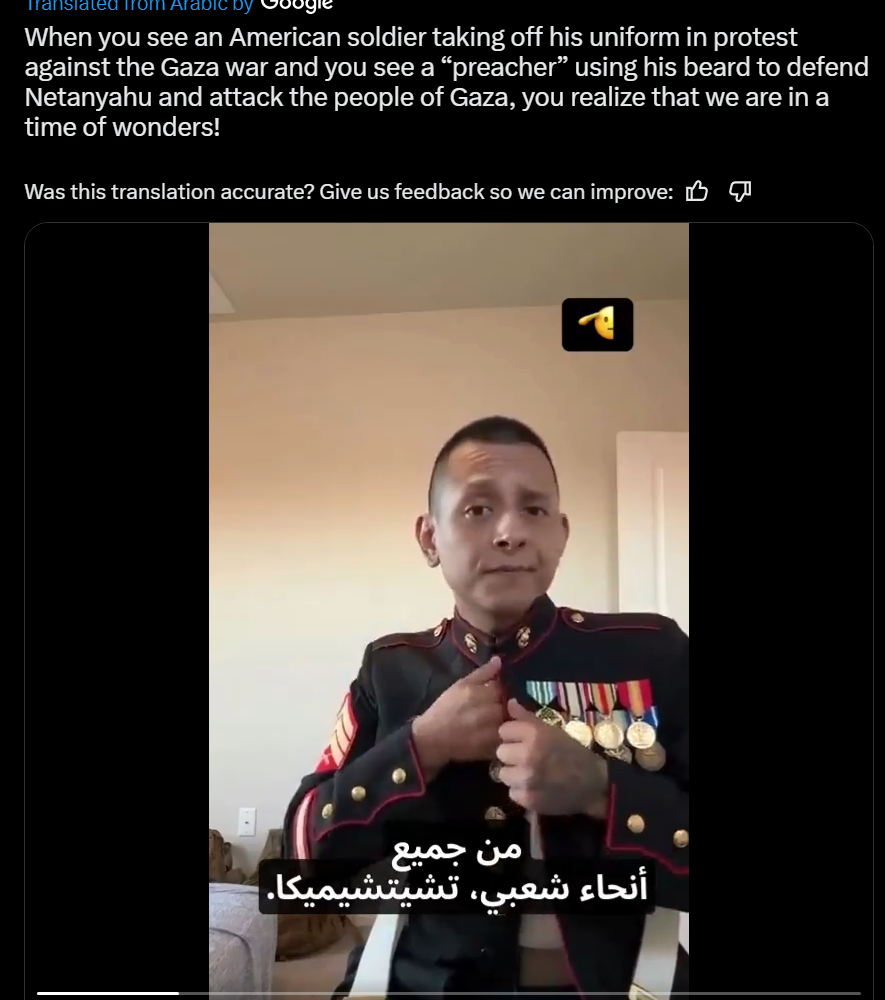885x1000 pixels.
Task: Click the played portion of video progress bar
Action: click(x=108, y=993)
